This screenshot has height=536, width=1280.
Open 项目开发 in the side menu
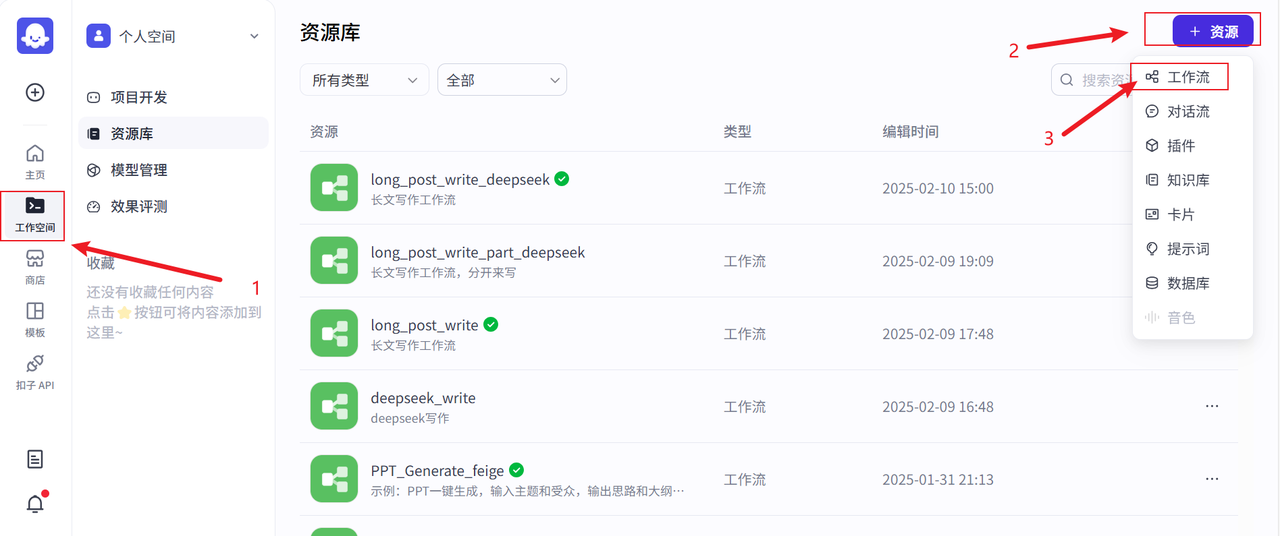click(174, 97)
